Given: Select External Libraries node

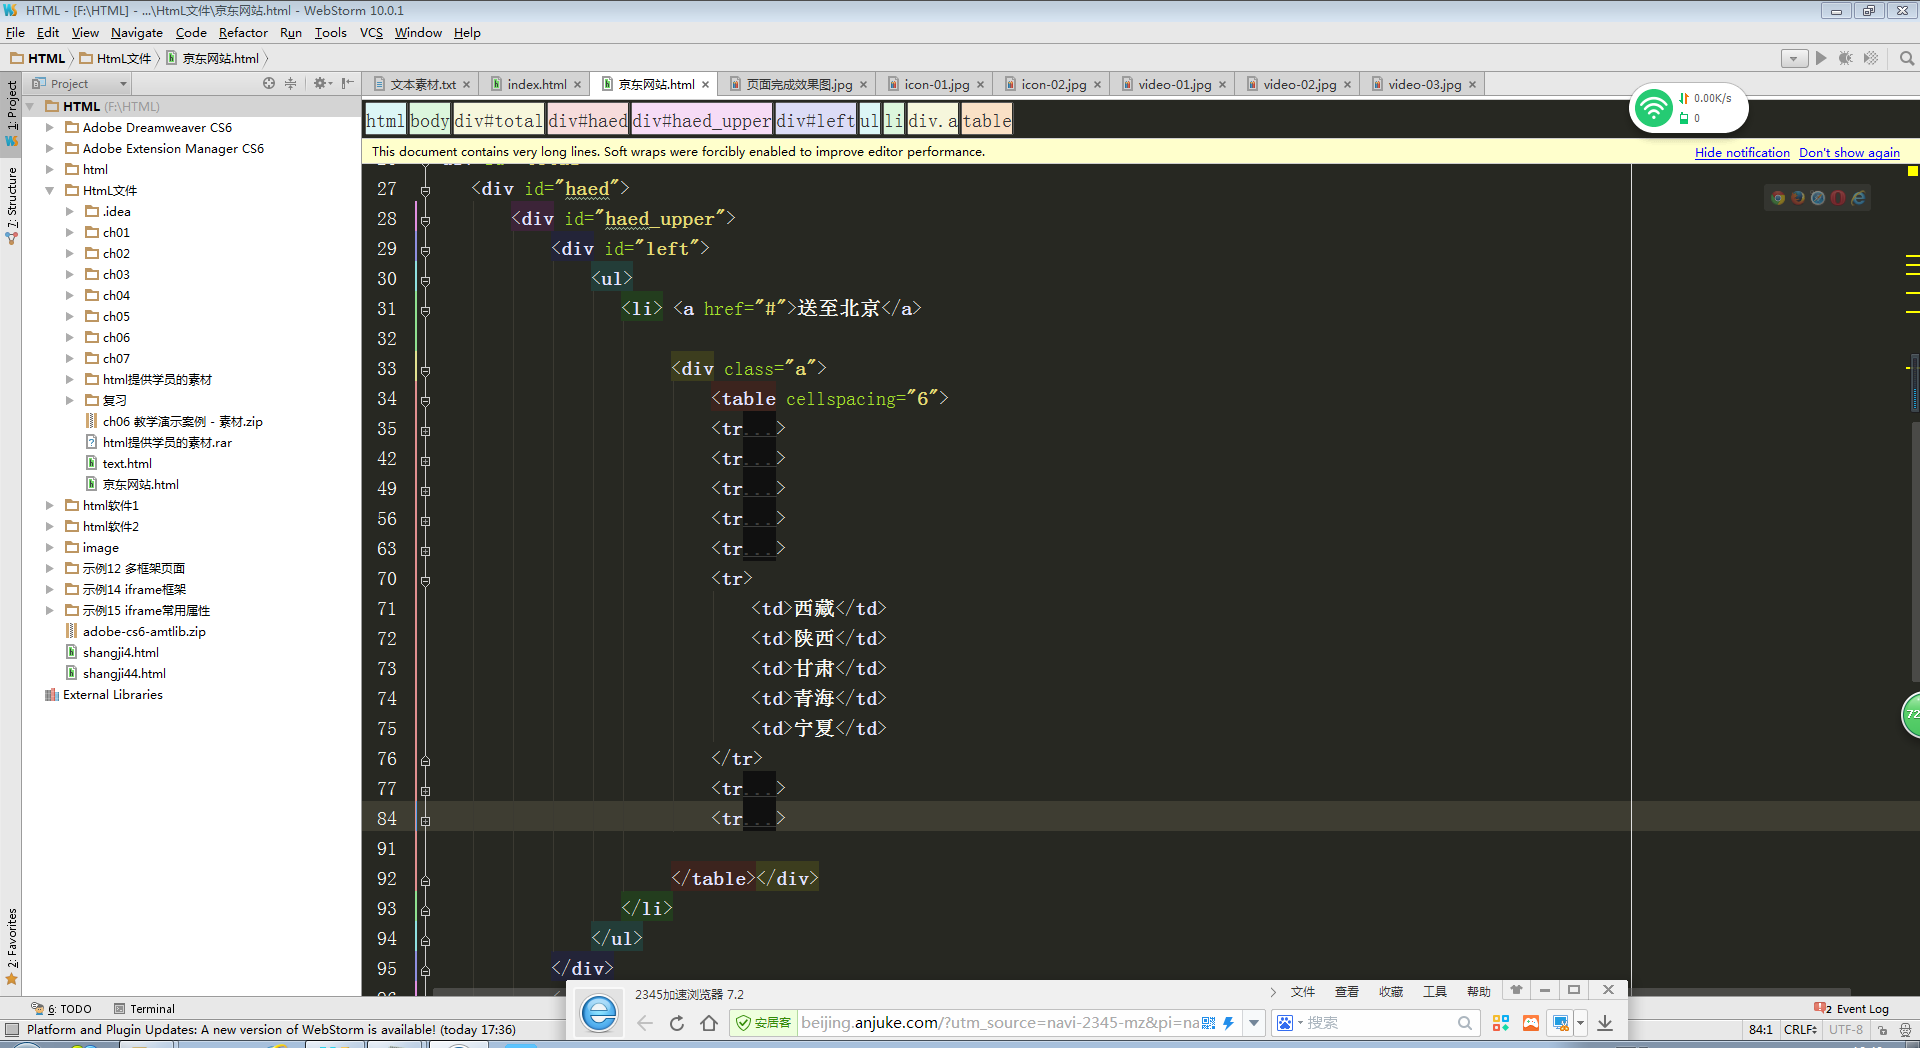Looking at the screenshot, I should (112, 695).
